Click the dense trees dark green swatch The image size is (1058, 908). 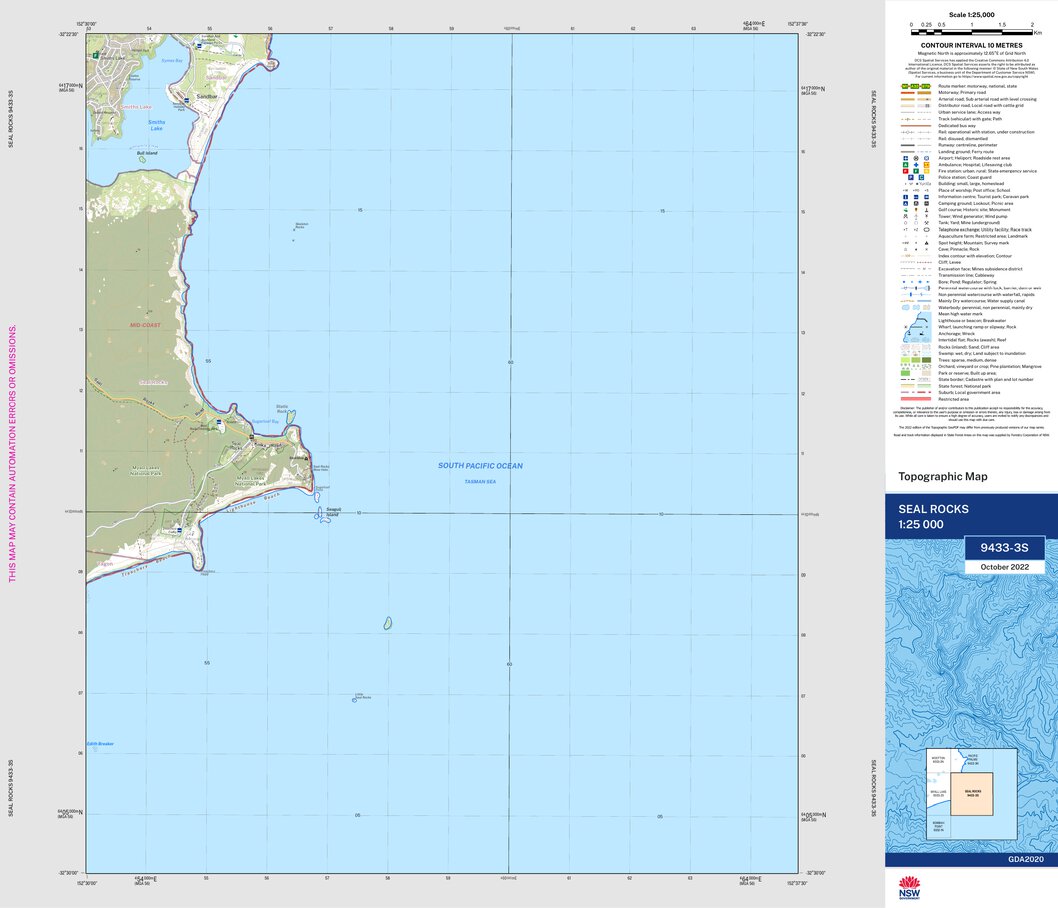tap(926, 360)
